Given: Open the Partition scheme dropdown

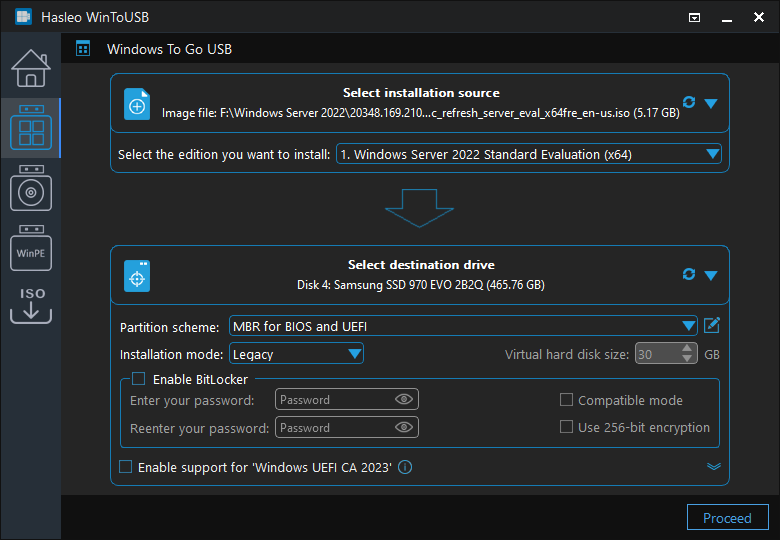Looking at the screenshot, I should 463,326.
